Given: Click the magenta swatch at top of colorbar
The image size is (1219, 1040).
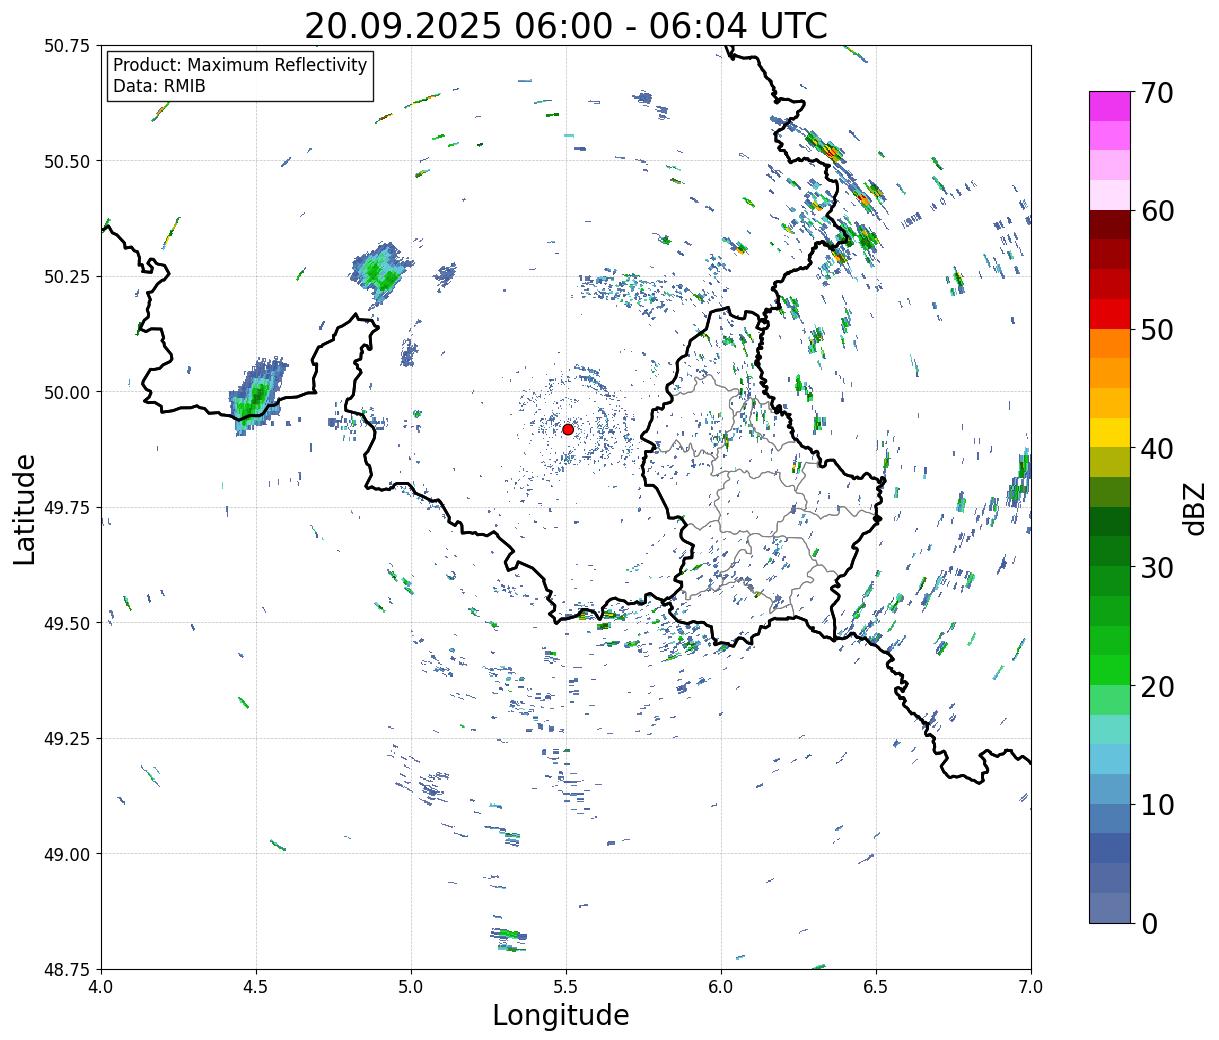Looking at the screenshot, I should (1110, 106).
